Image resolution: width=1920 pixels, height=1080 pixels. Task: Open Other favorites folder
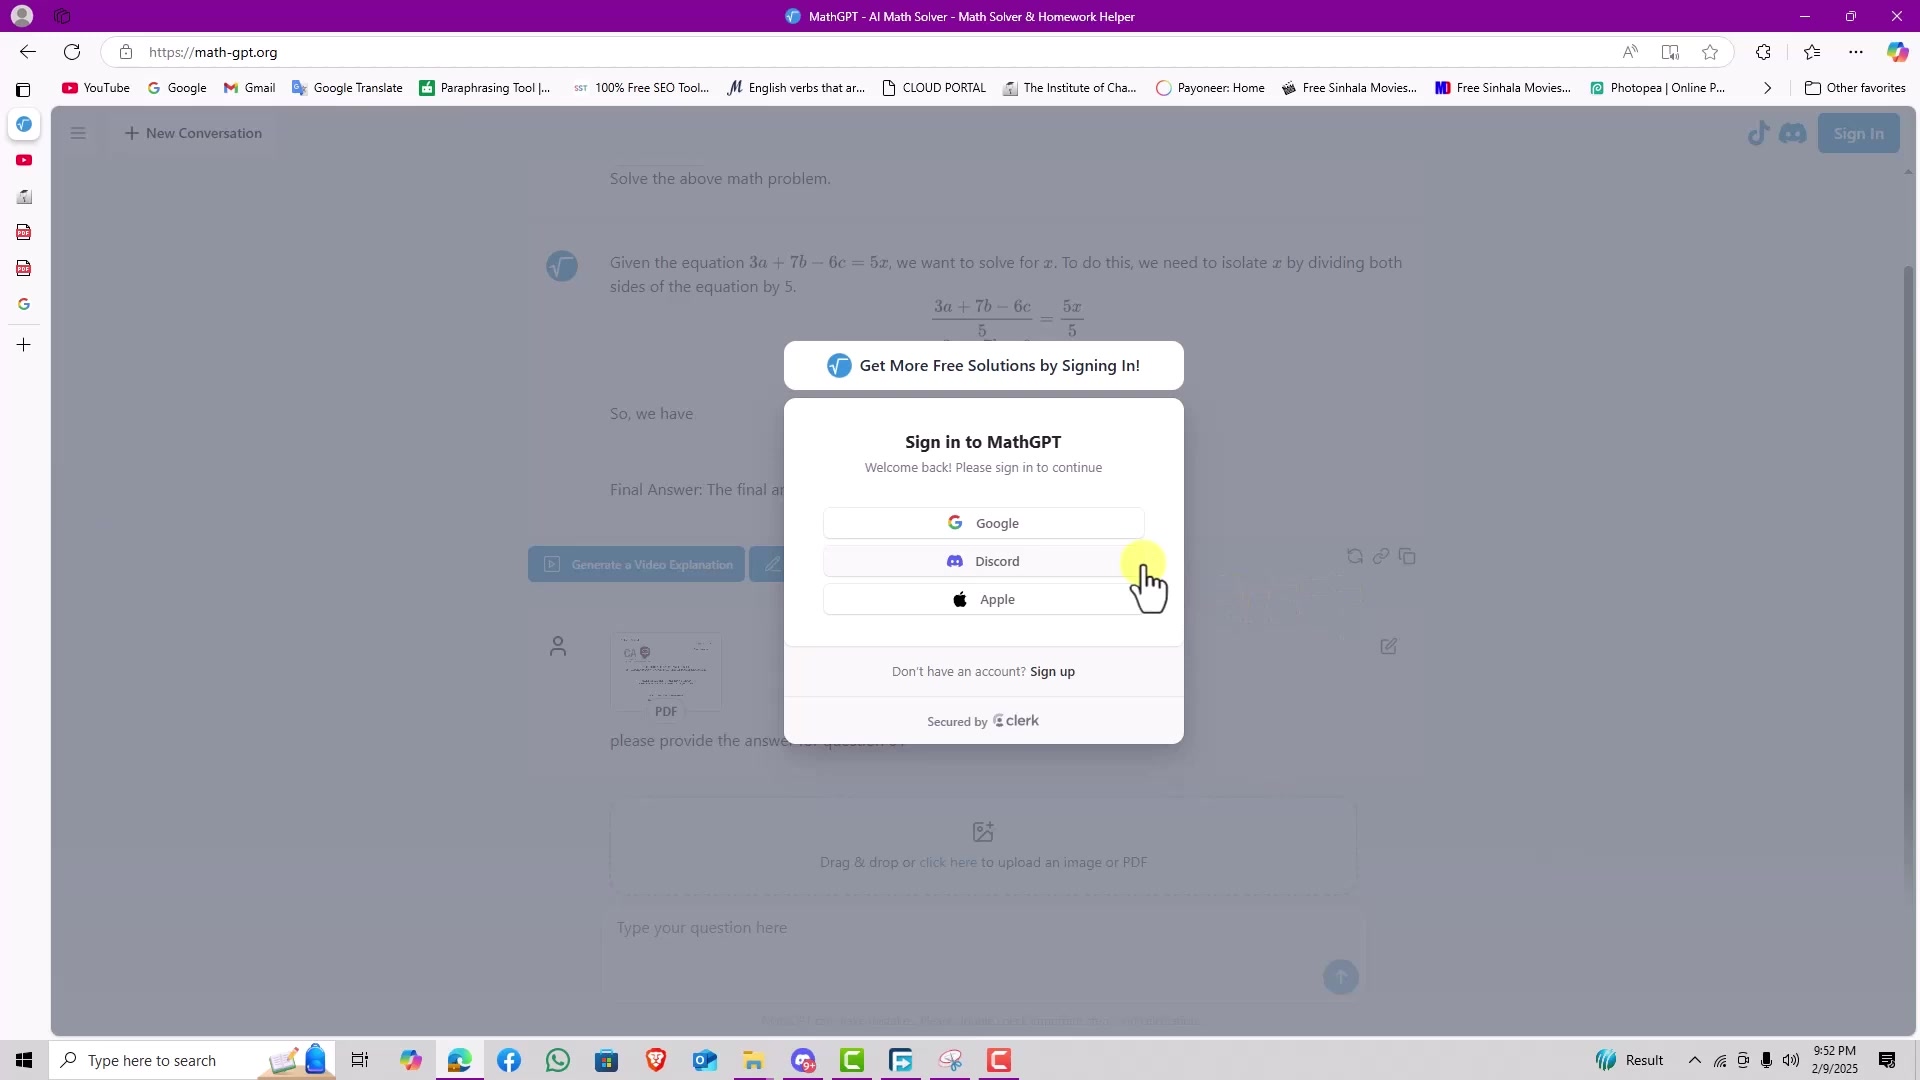pyautogui.click(x=1855, y=88)
